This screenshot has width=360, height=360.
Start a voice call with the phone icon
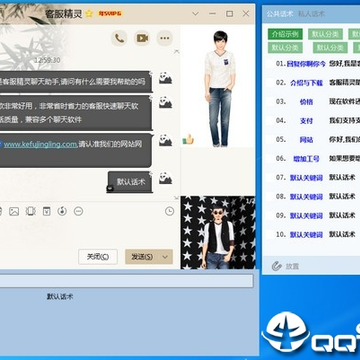point(119,38)
